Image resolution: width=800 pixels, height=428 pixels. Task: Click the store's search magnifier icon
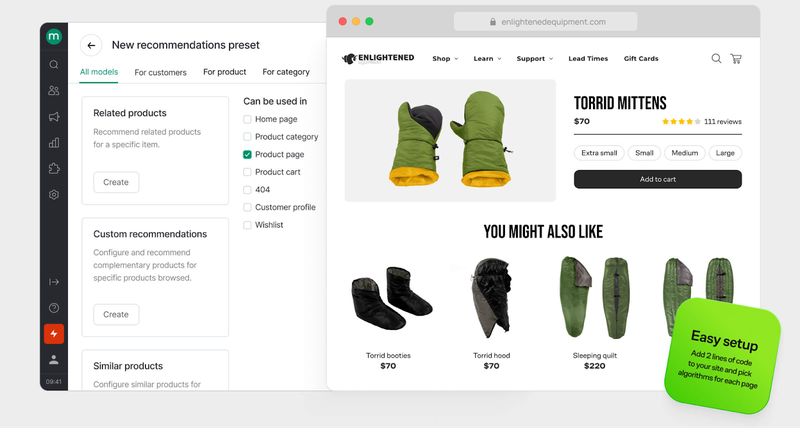click(x=716, y=59)
